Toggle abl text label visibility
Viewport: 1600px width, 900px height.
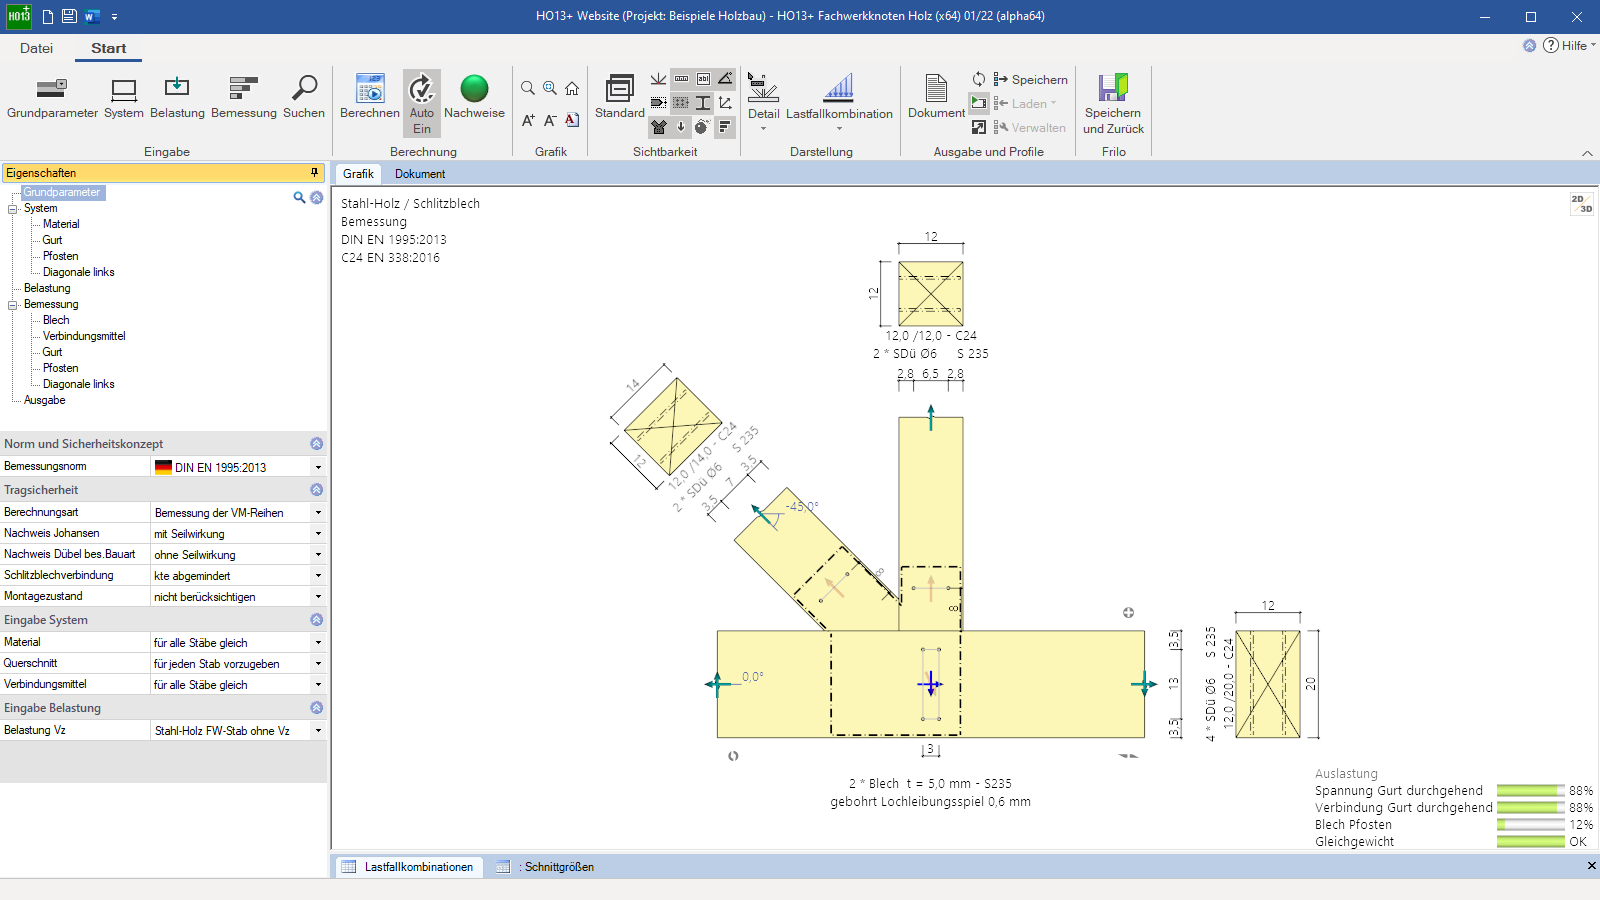[703, 79]
